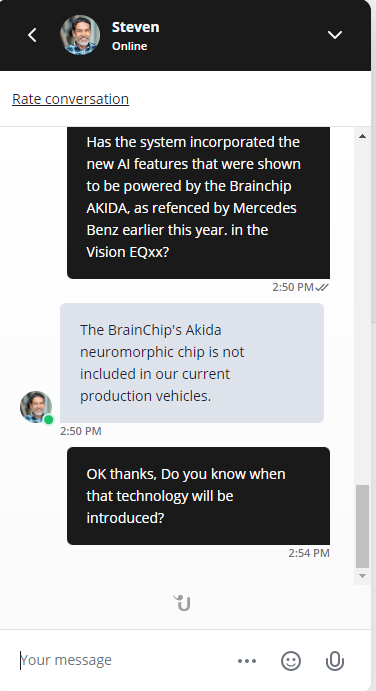
Task: Click Steven's avatar beside the gray message
Action: click(x=36, y=407)
